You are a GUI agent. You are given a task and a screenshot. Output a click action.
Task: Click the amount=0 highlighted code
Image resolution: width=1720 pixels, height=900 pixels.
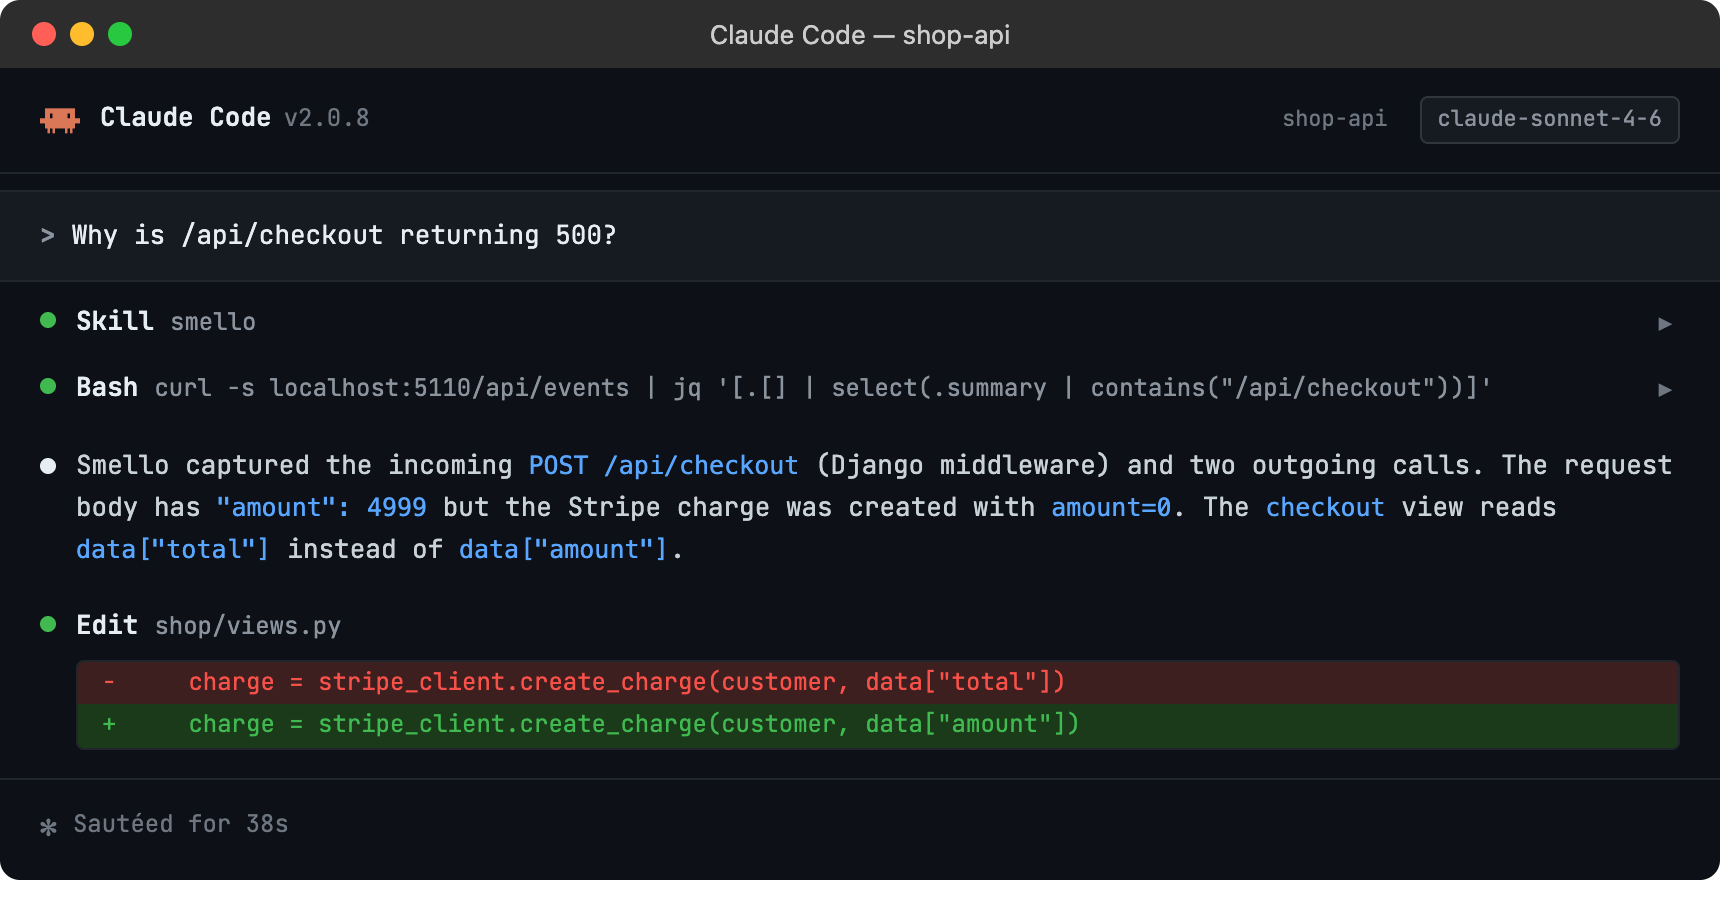click(x=1111, y=507)
